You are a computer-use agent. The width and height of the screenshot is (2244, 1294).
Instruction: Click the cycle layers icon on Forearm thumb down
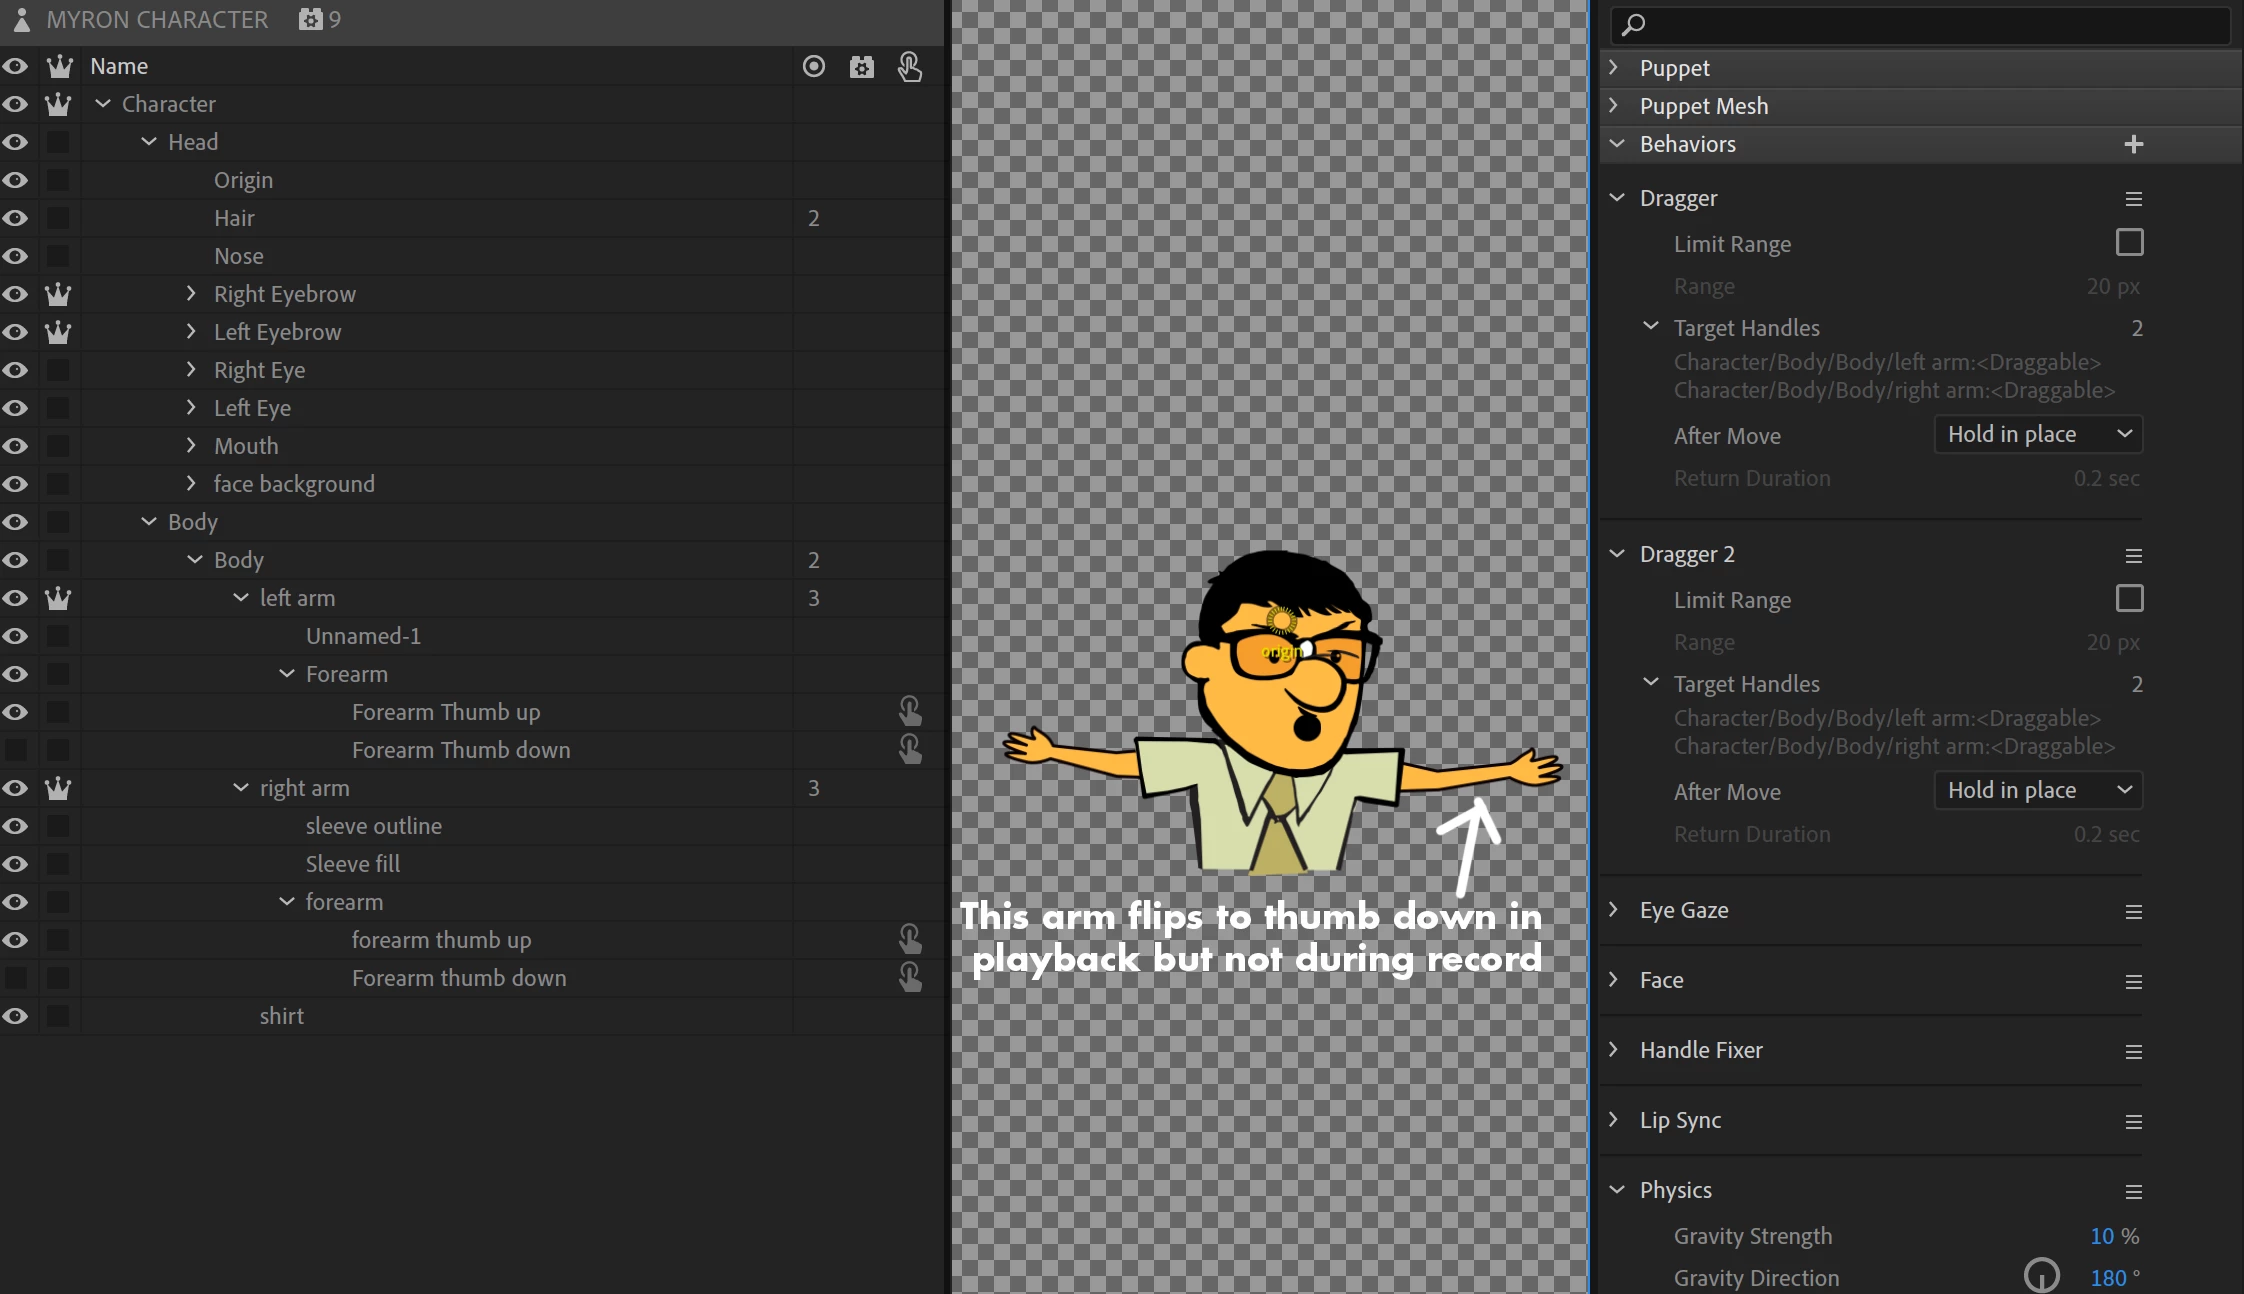click(909, 977)
